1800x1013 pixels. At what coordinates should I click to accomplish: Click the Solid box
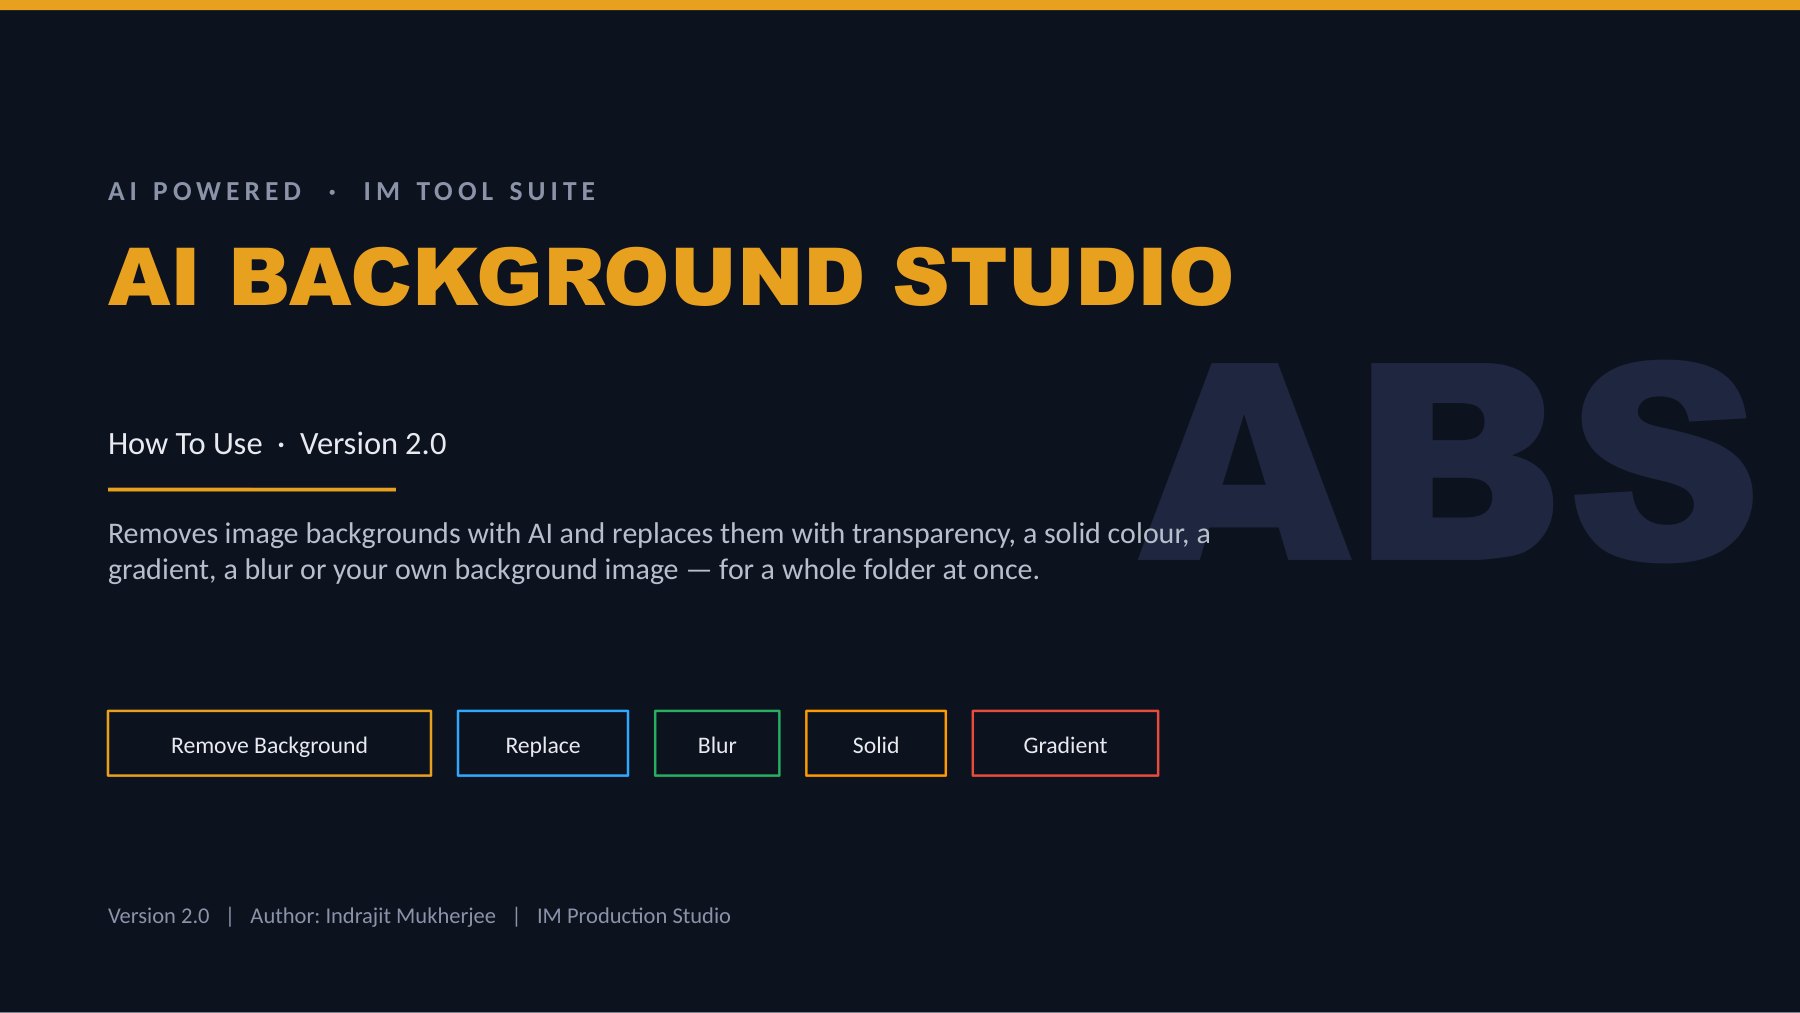click(x=876, y=743)
